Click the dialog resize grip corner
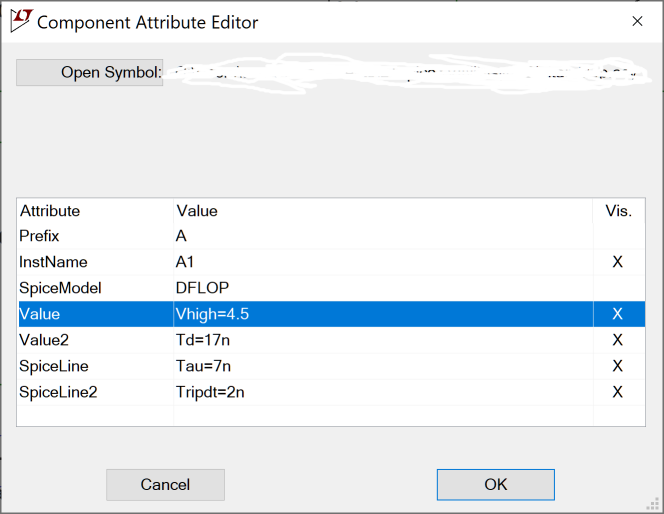This screenshot has height=514, width=664. click(x=653, y=504)
